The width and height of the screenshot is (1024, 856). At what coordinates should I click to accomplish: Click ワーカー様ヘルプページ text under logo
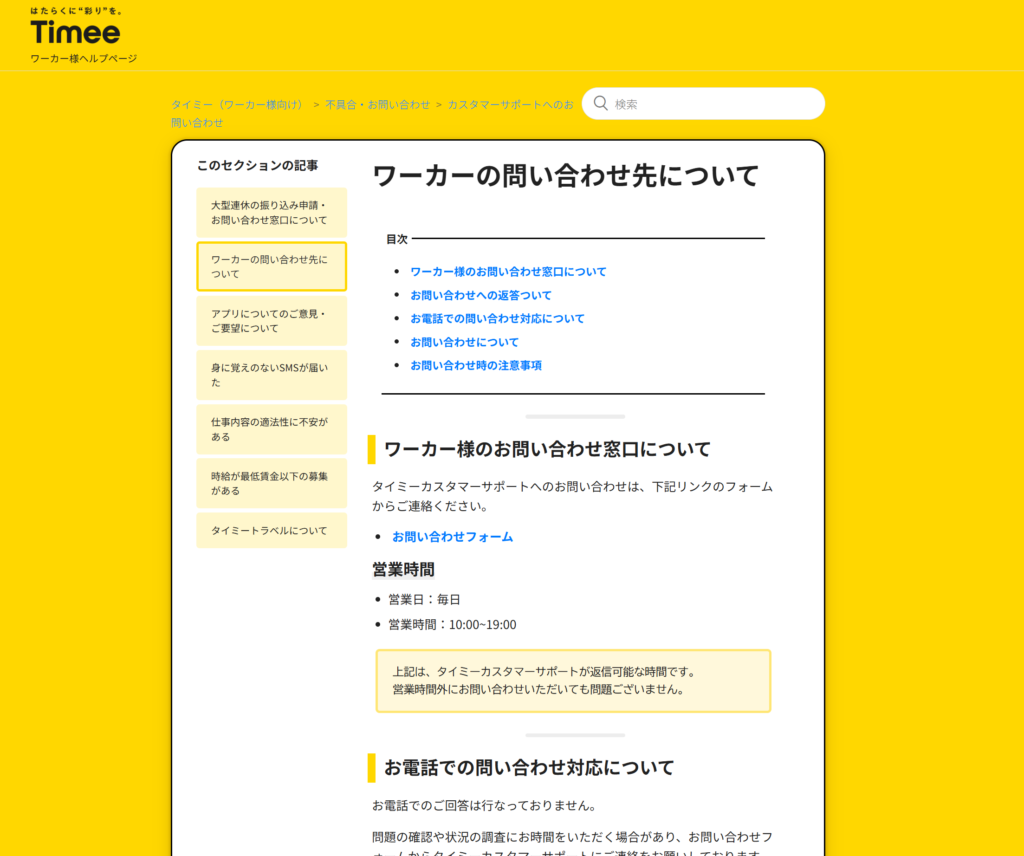83,59
